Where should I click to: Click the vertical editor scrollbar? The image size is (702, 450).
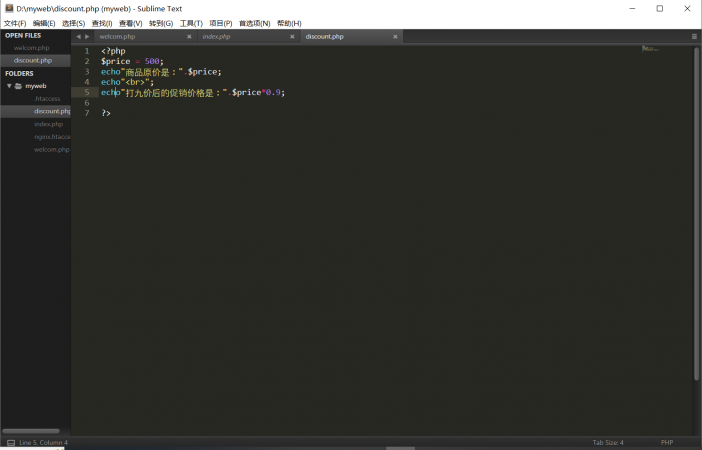tap(696, 214)
